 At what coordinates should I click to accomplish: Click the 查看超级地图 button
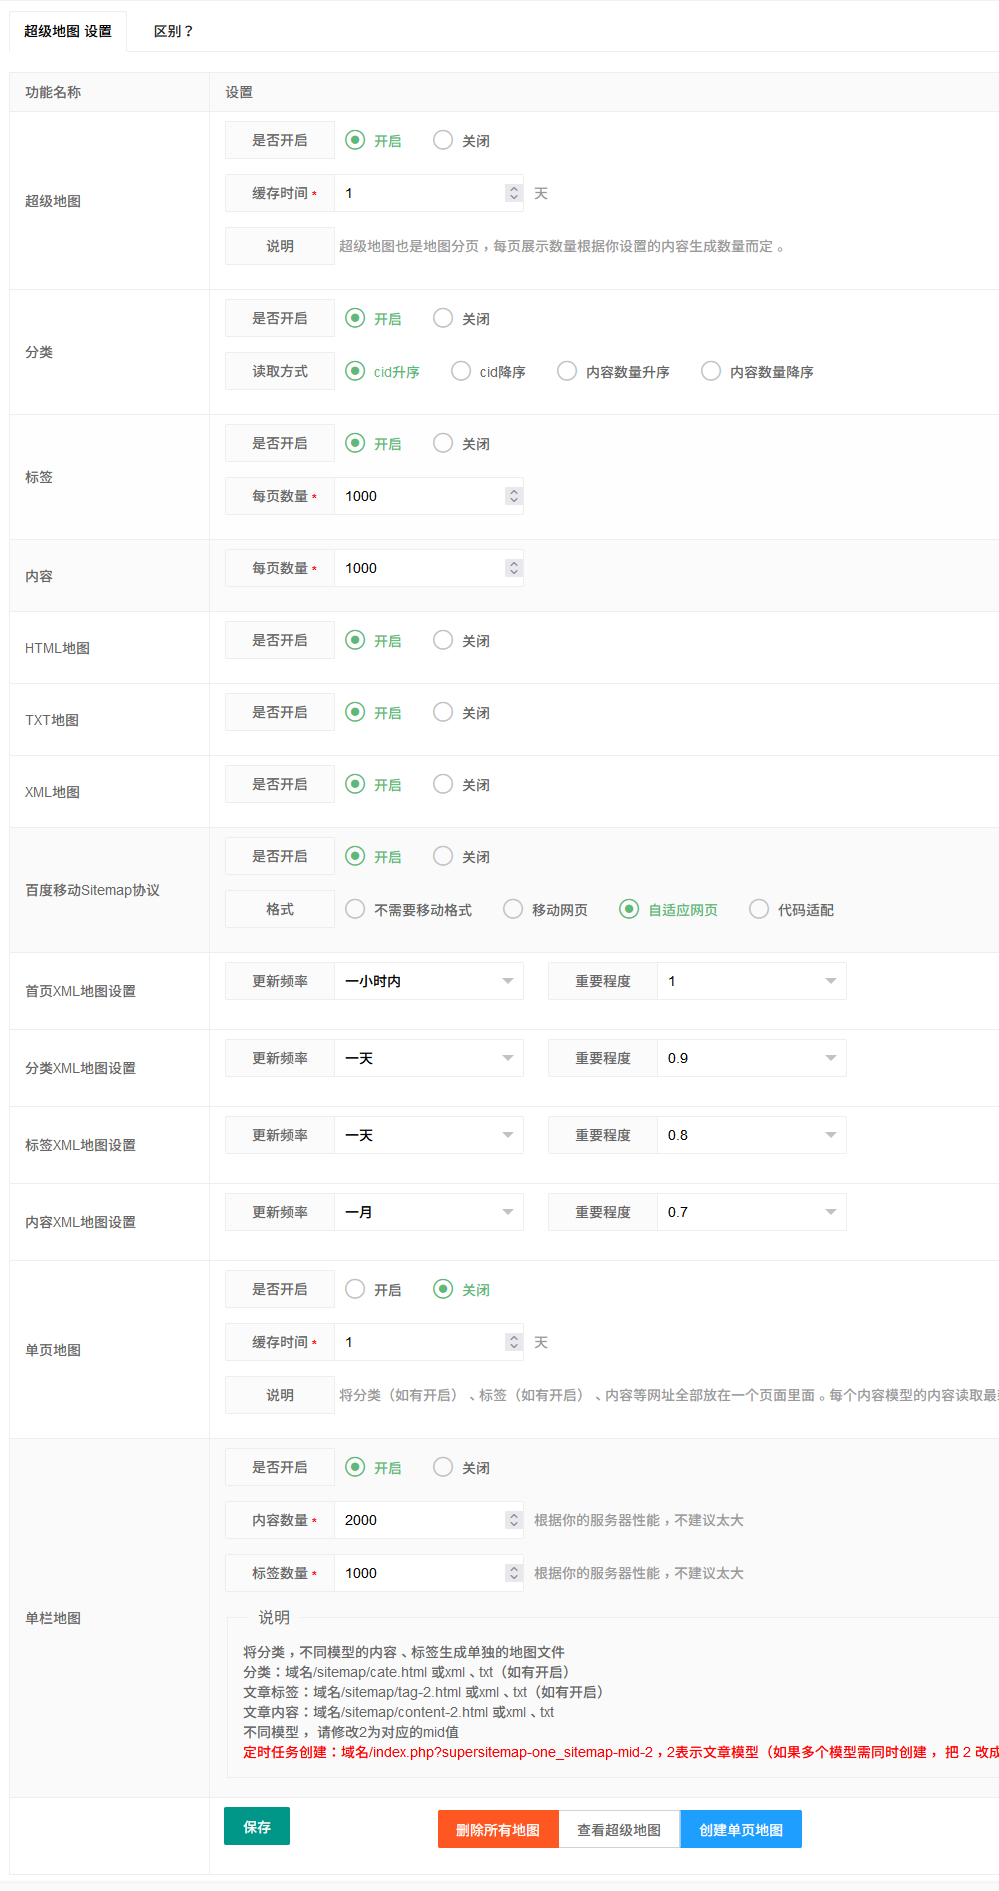[x=619, y=1829]
